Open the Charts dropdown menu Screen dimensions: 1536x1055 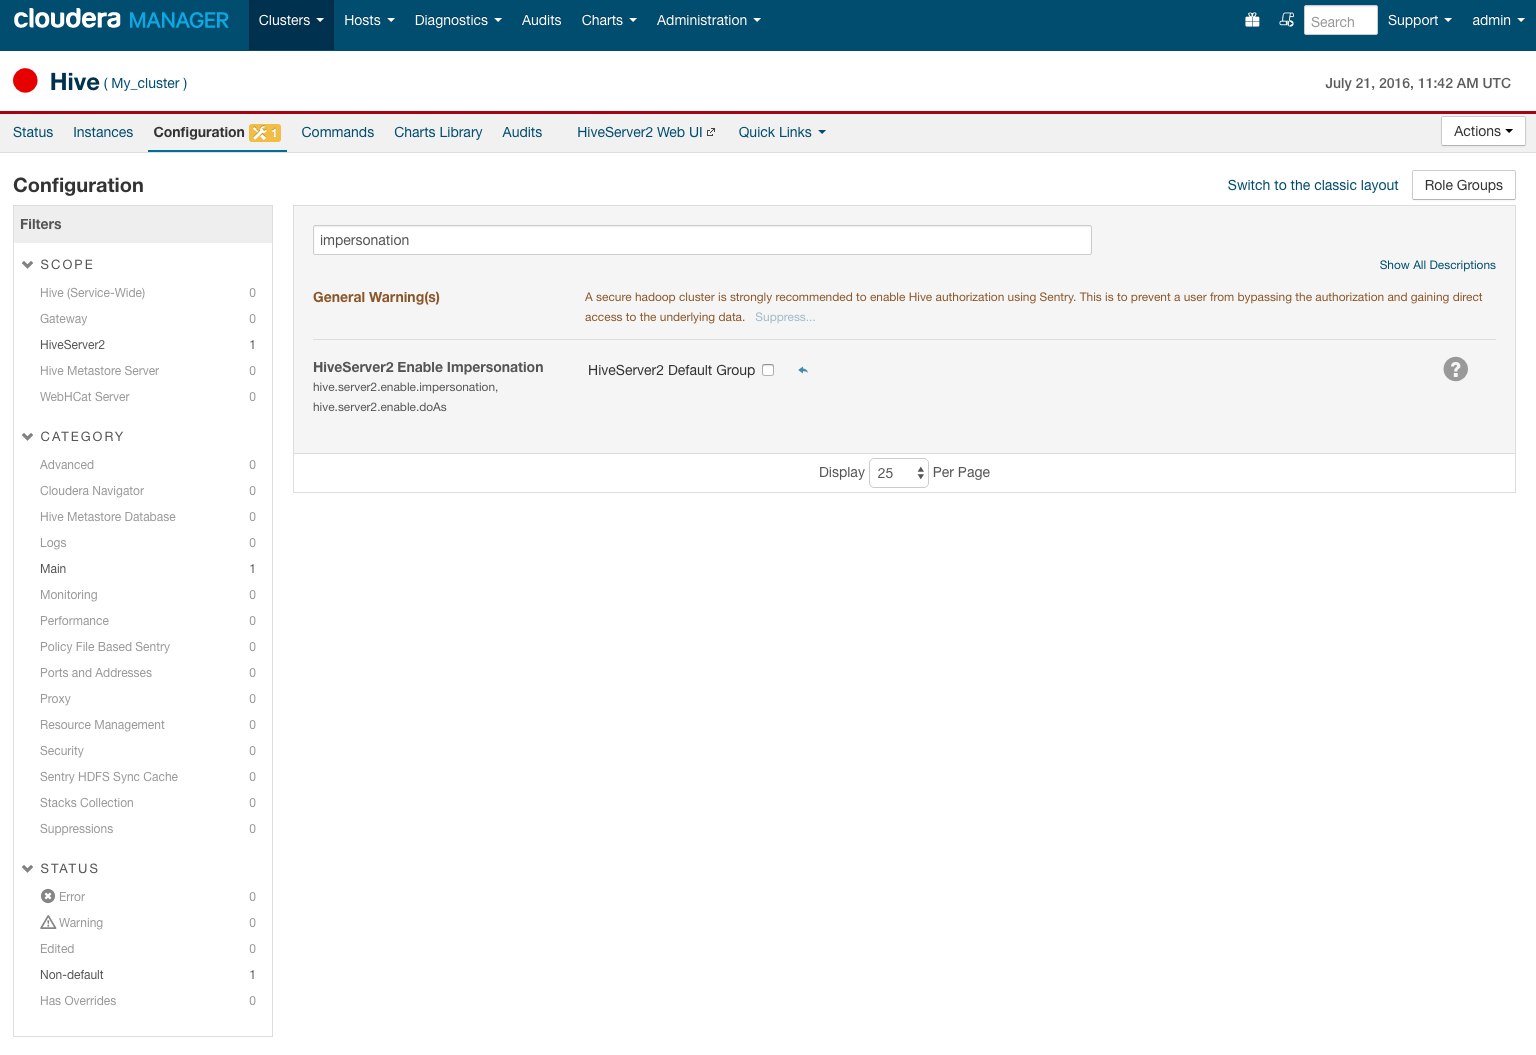pyautogui.click(x=609, y=20)
